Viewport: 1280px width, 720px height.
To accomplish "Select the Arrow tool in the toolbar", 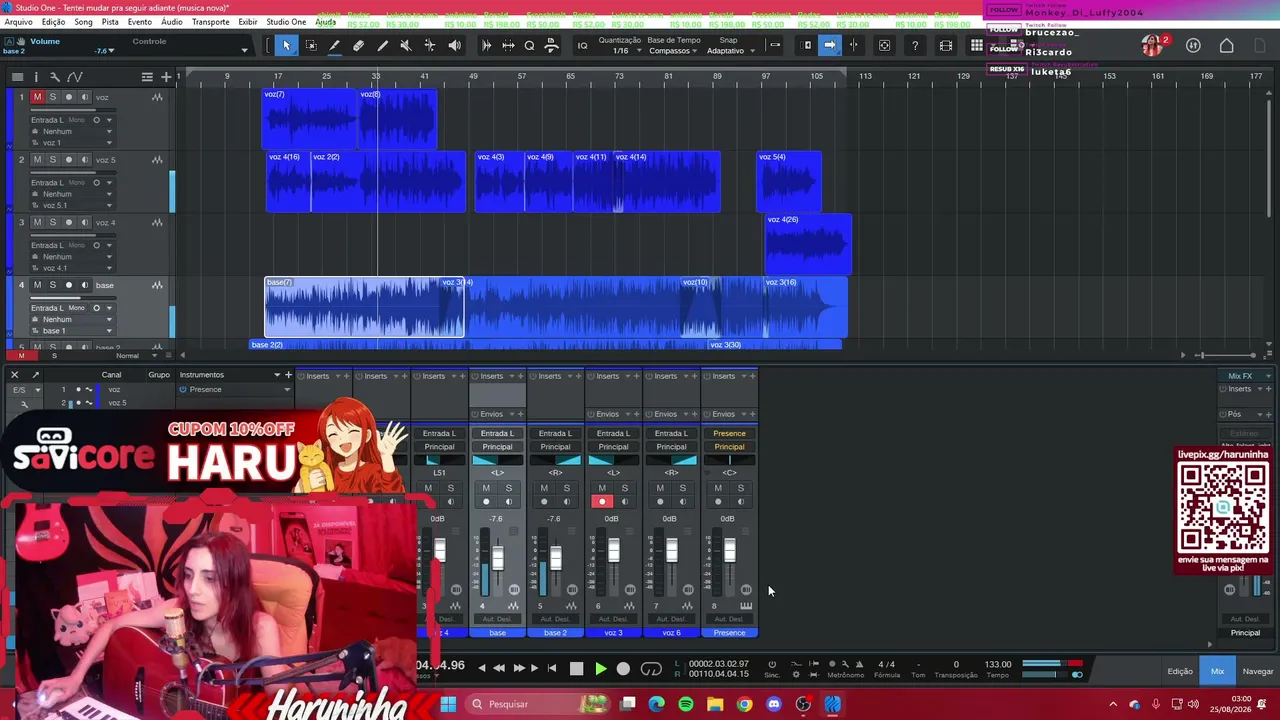I will (286, 45).
